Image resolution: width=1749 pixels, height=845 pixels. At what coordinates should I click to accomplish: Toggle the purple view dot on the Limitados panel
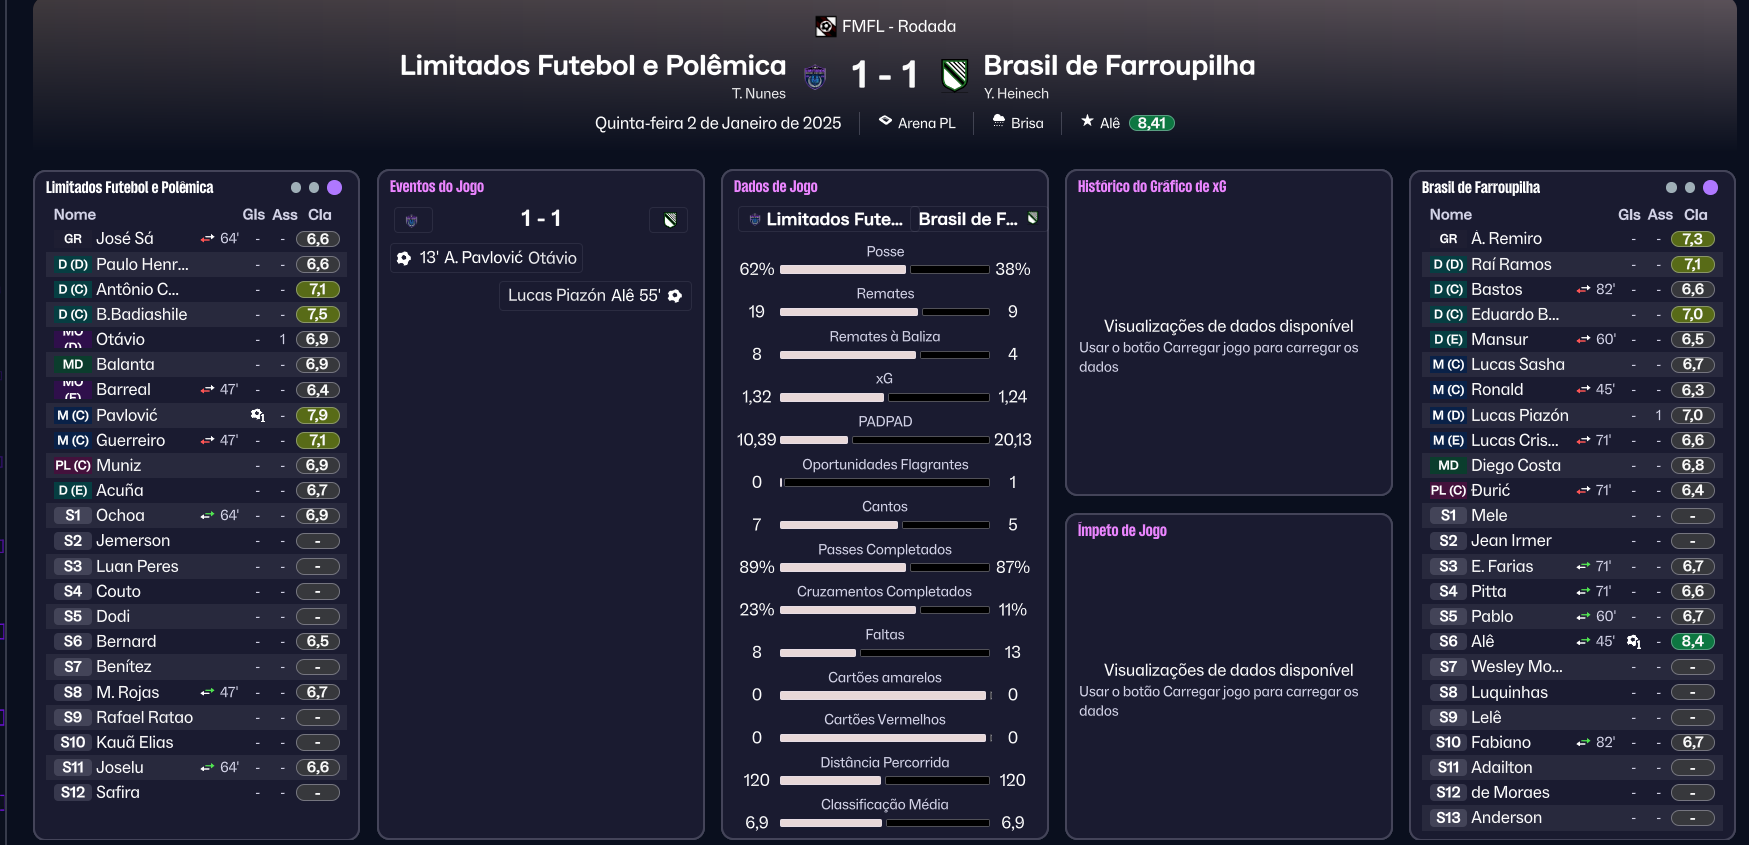pyautogui.click(x=336, y=187)
